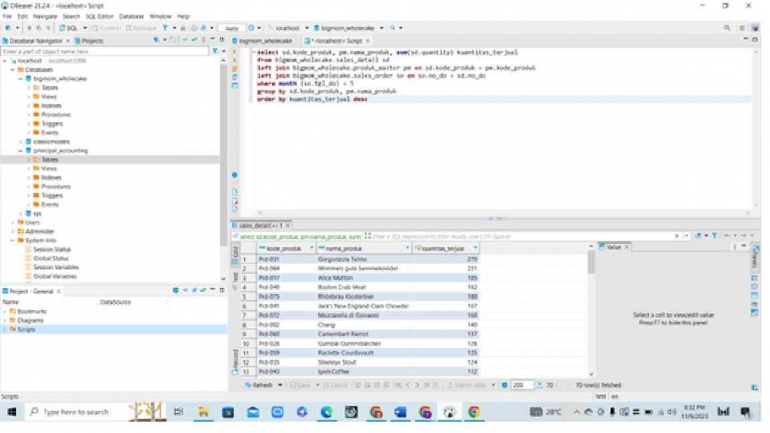The height and width of the screenshot is (433, 770).
Task: Open the Database menu
Action: [x=131, y=16]
